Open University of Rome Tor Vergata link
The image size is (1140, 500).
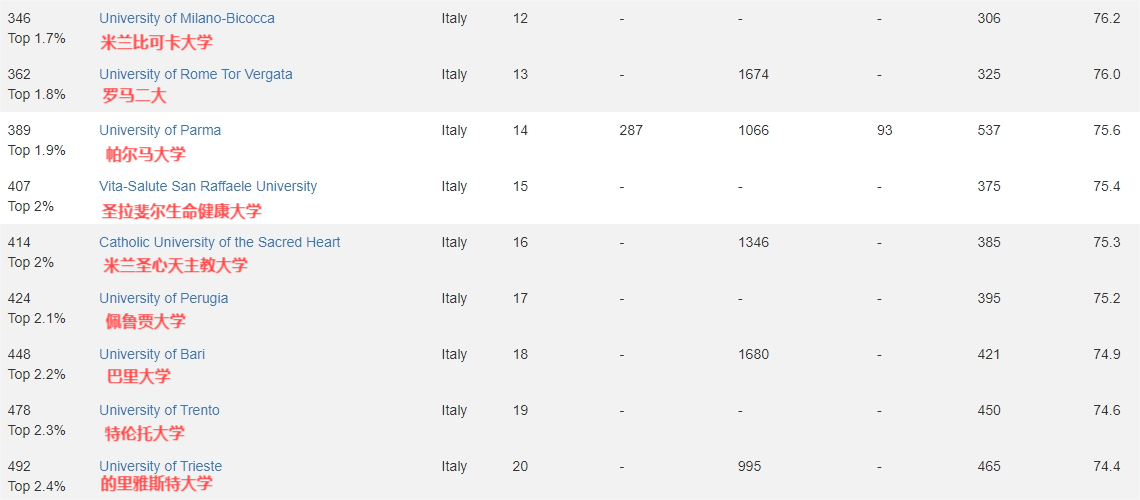click(x=196, y=74)
